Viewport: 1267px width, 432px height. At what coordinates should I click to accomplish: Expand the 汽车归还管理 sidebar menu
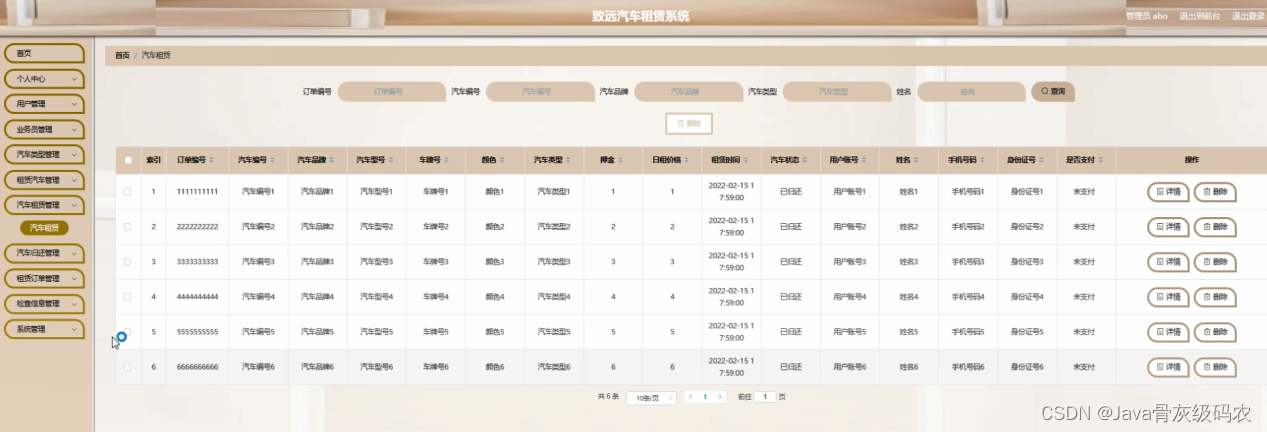point(44,254)
